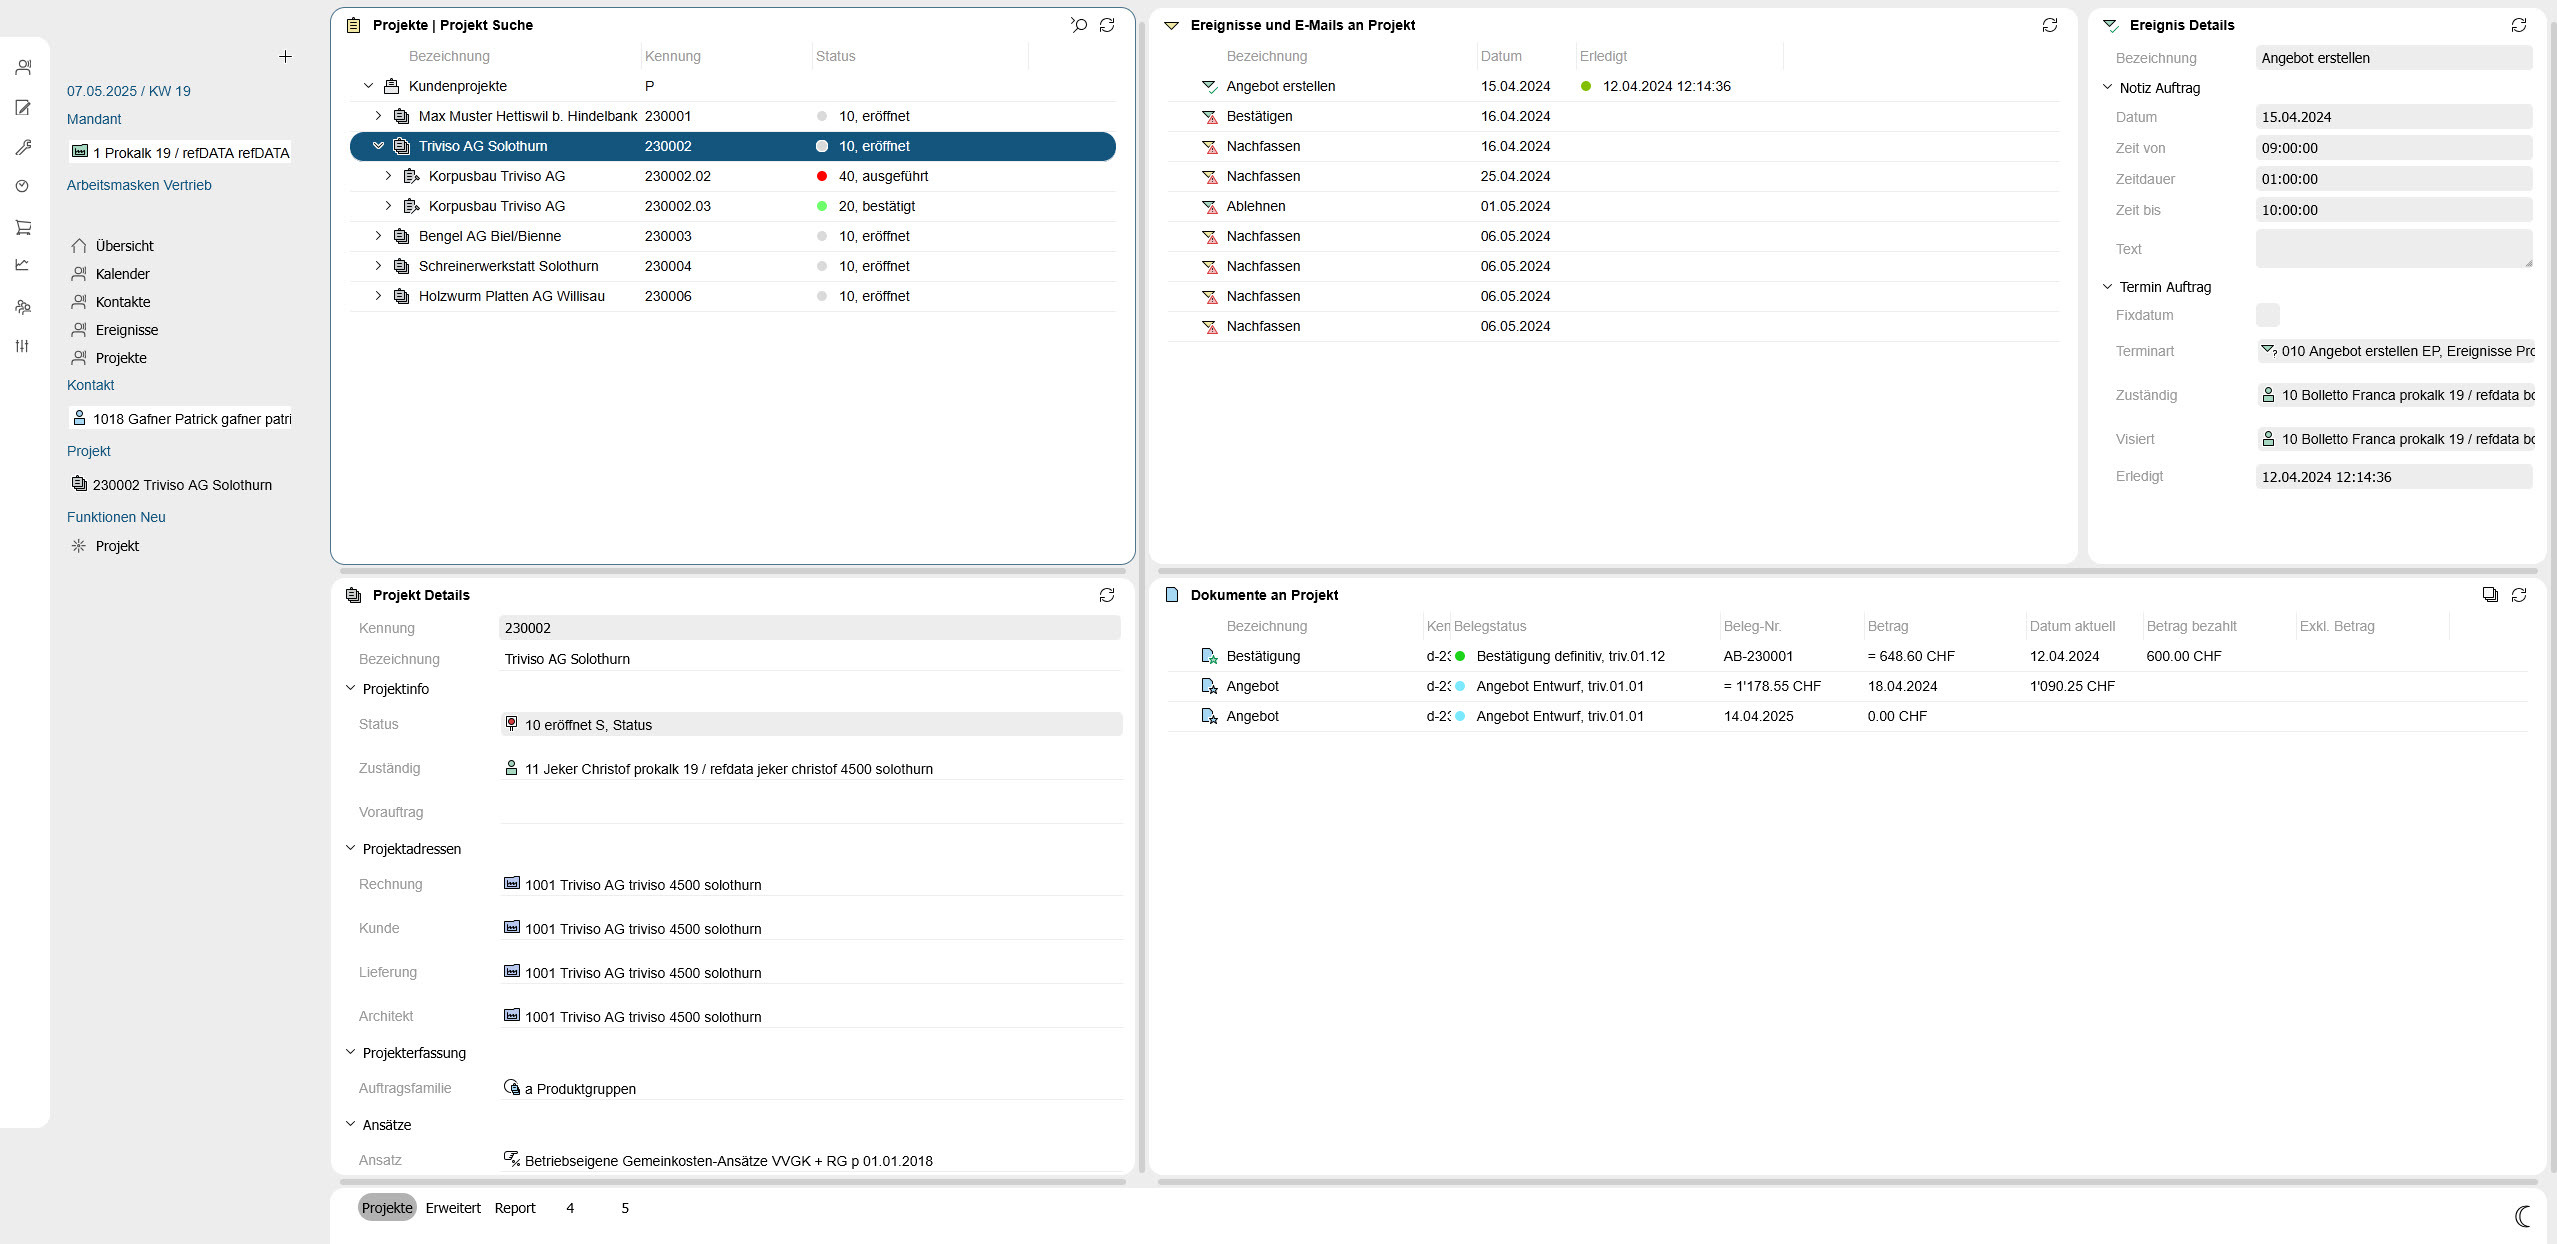Open the statistics chart icon in sidebar
2557x1244 pixels.
[23, 265]
